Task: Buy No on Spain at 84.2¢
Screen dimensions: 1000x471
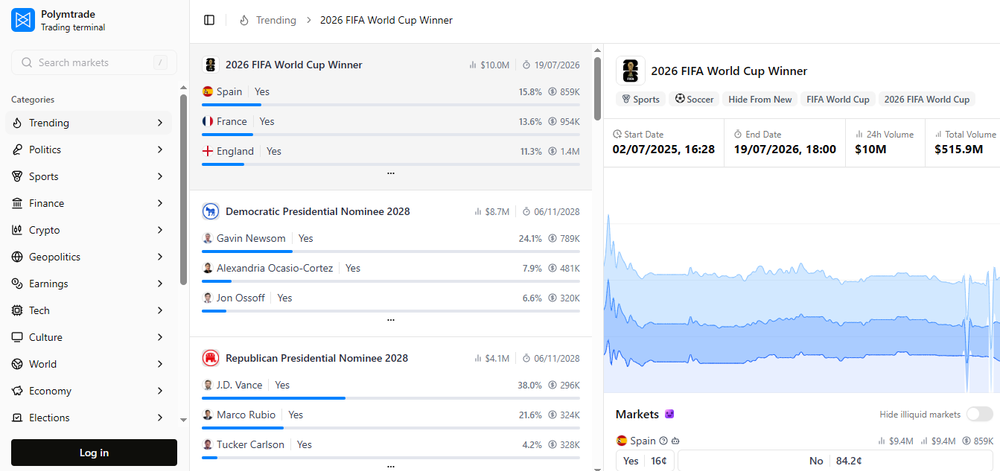Action: coord(836,461)
